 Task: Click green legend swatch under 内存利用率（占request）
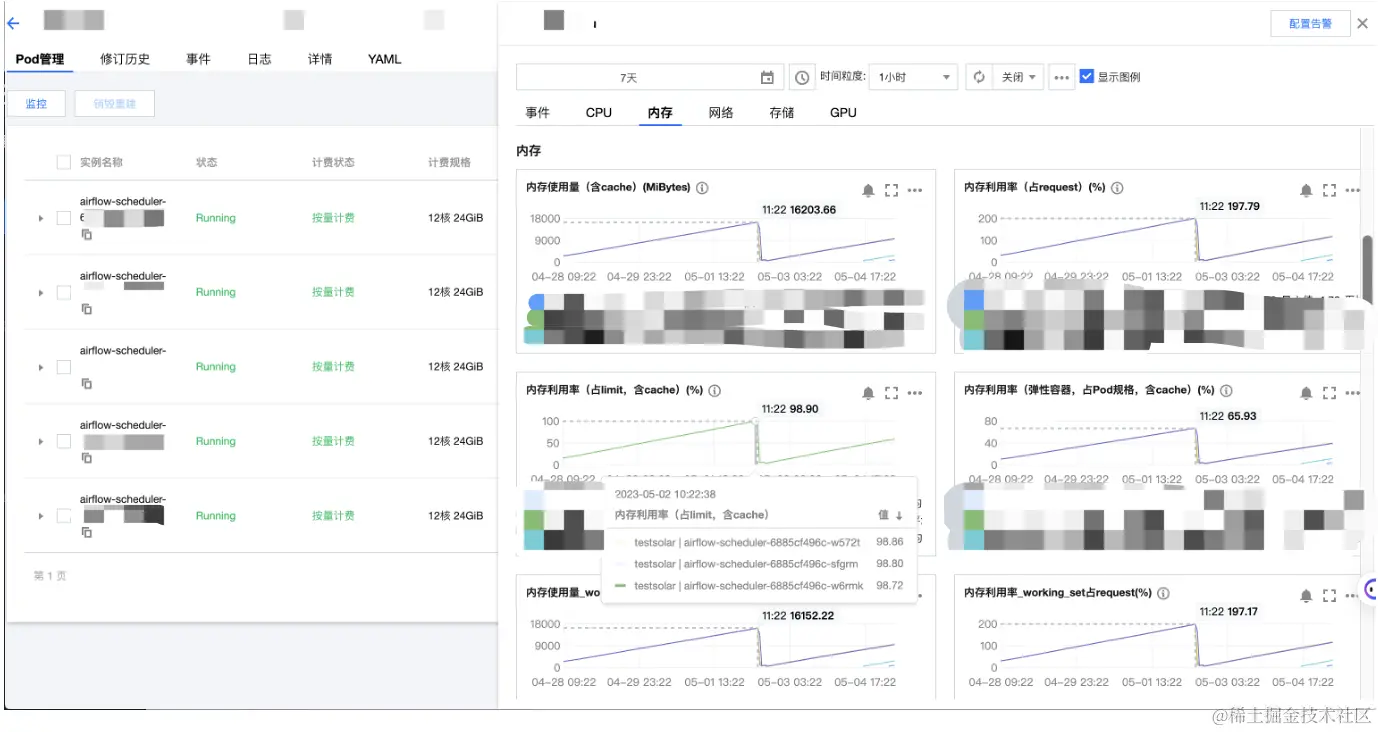(x=973, y=320)
